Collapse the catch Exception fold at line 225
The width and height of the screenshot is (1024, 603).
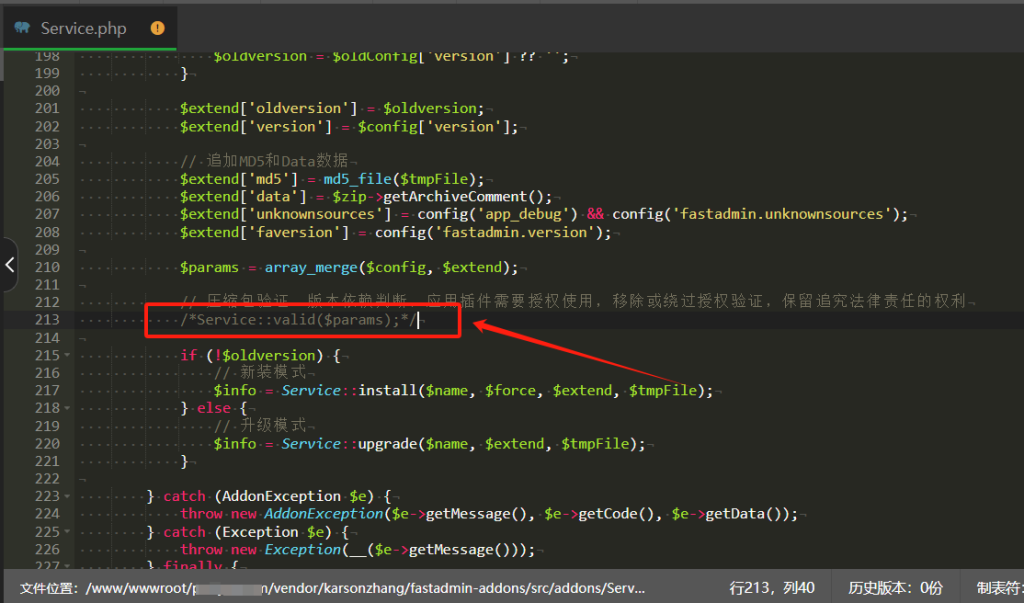tap(67, 532)
